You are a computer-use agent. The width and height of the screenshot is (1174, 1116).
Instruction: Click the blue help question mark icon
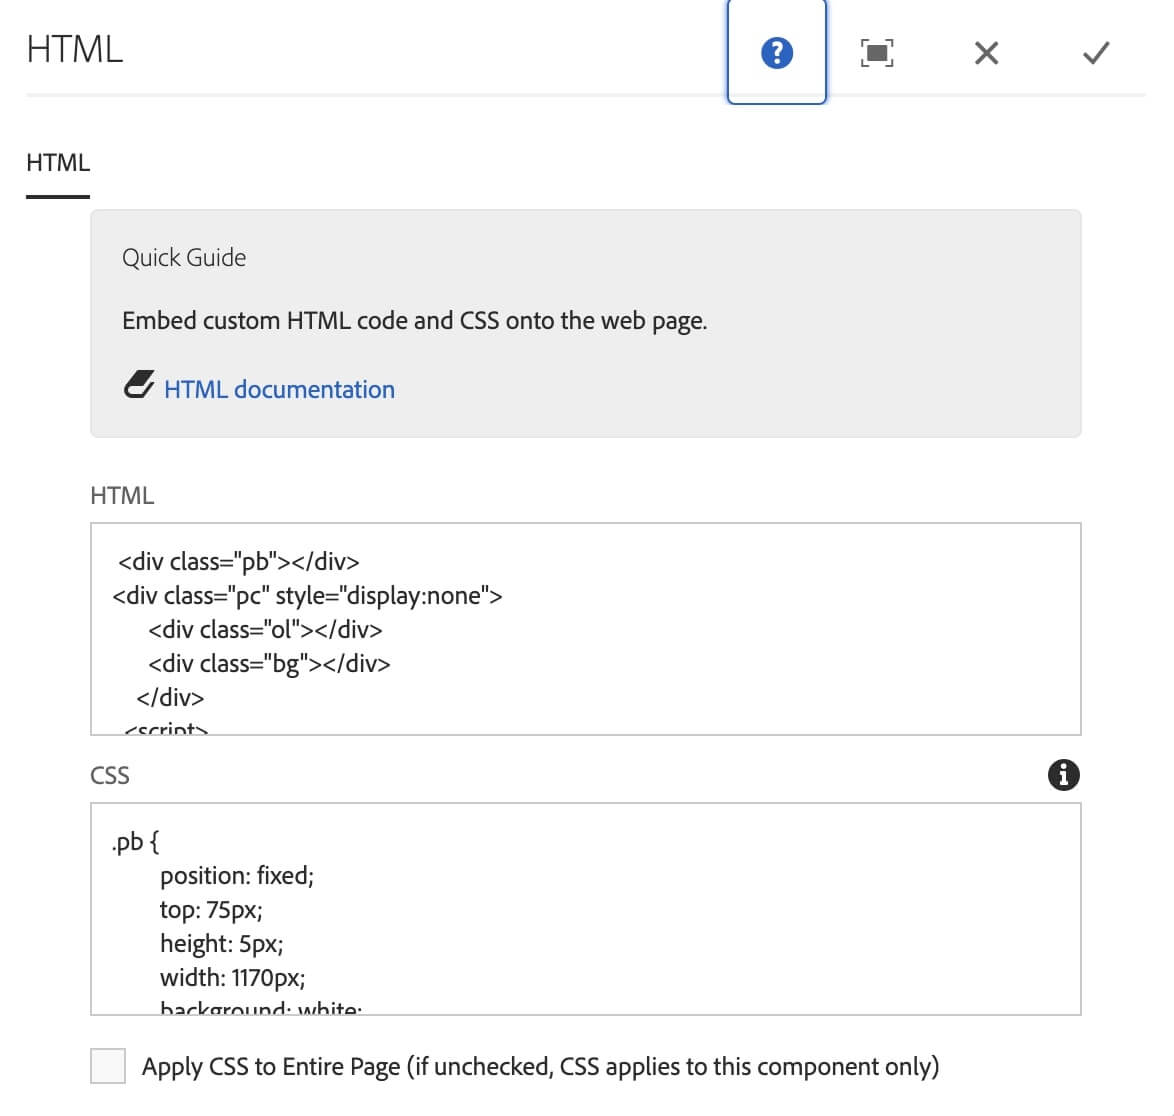click(x=776, y=52)
